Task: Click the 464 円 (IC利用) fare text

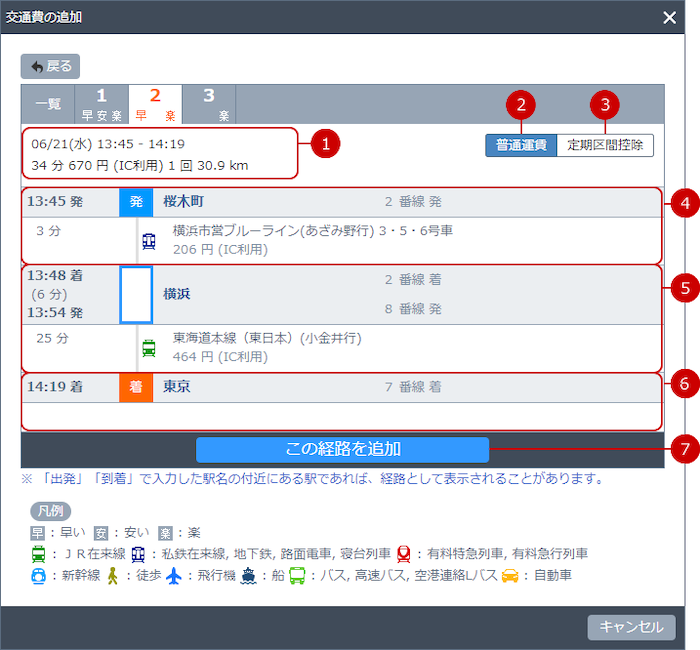Action: (x=221, y=357)
